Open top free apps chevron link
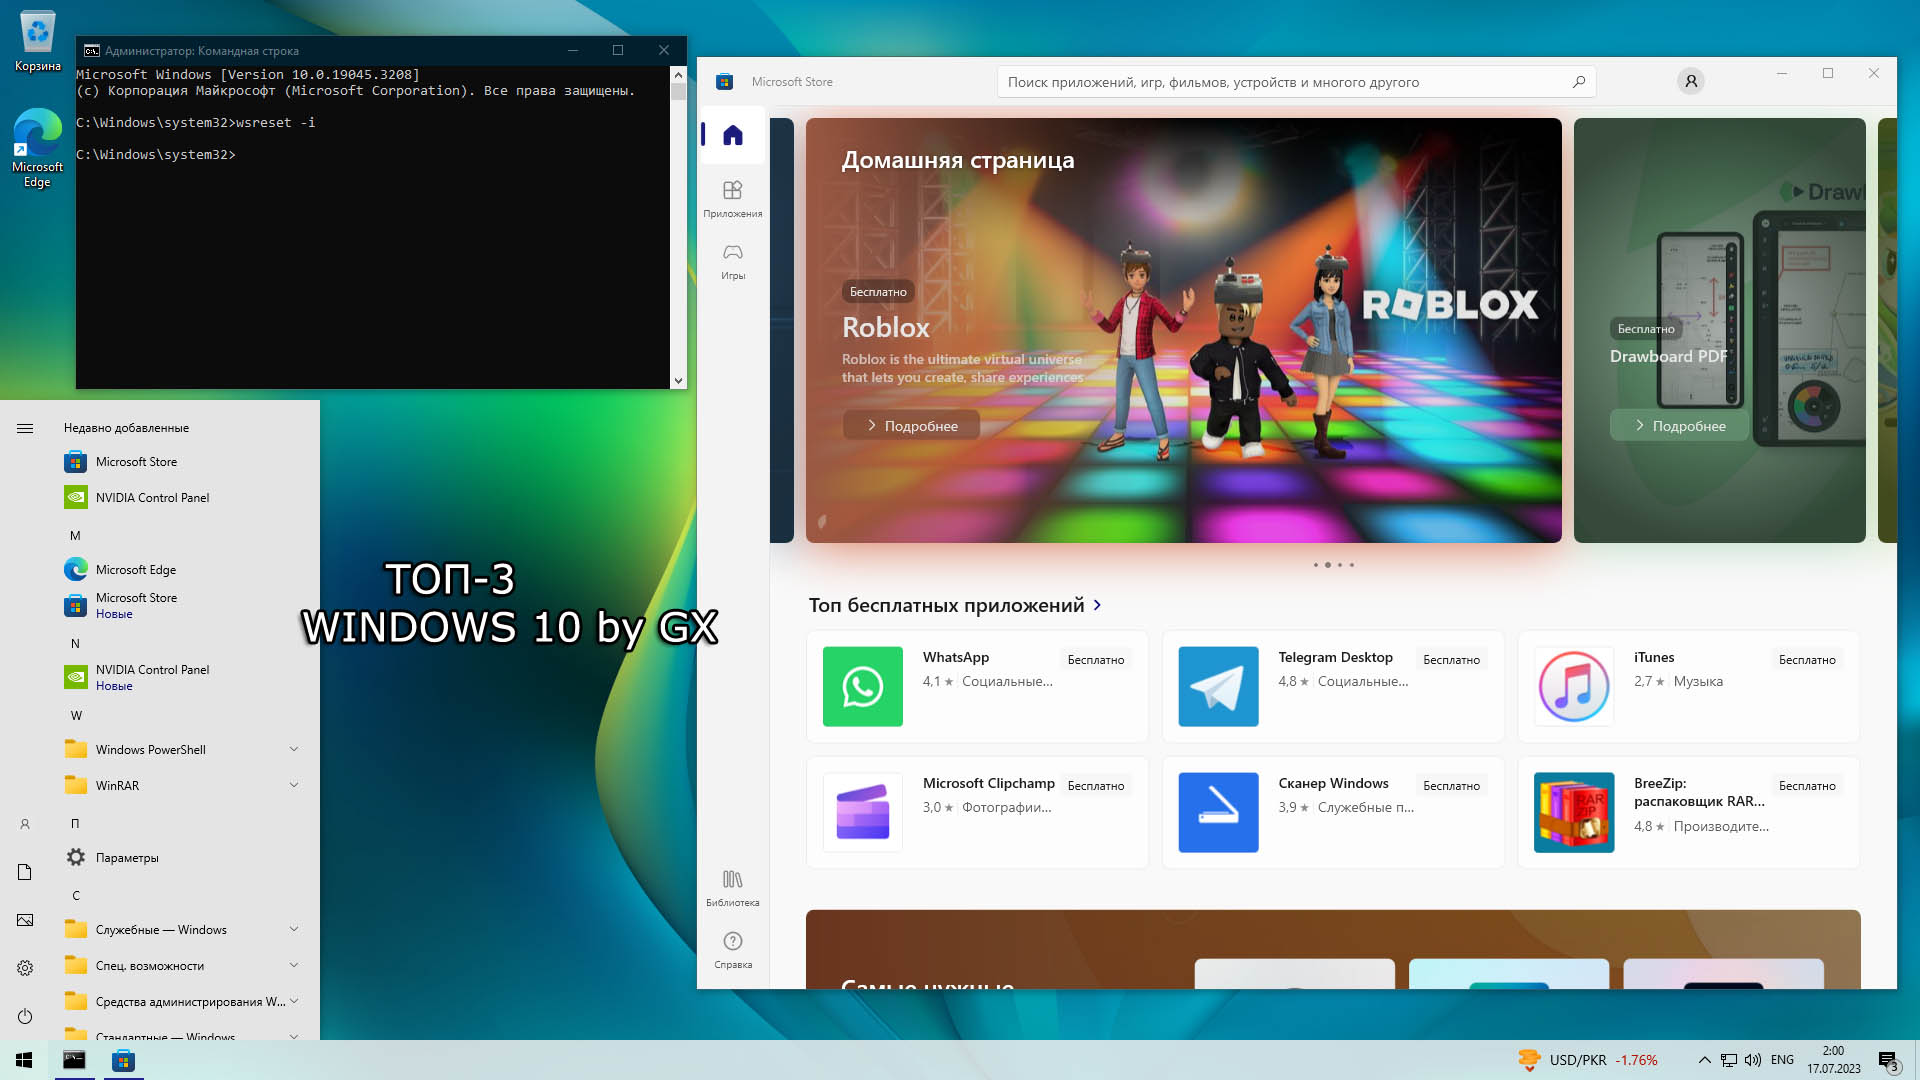 pyautogui.click(x=1098, y=605)
